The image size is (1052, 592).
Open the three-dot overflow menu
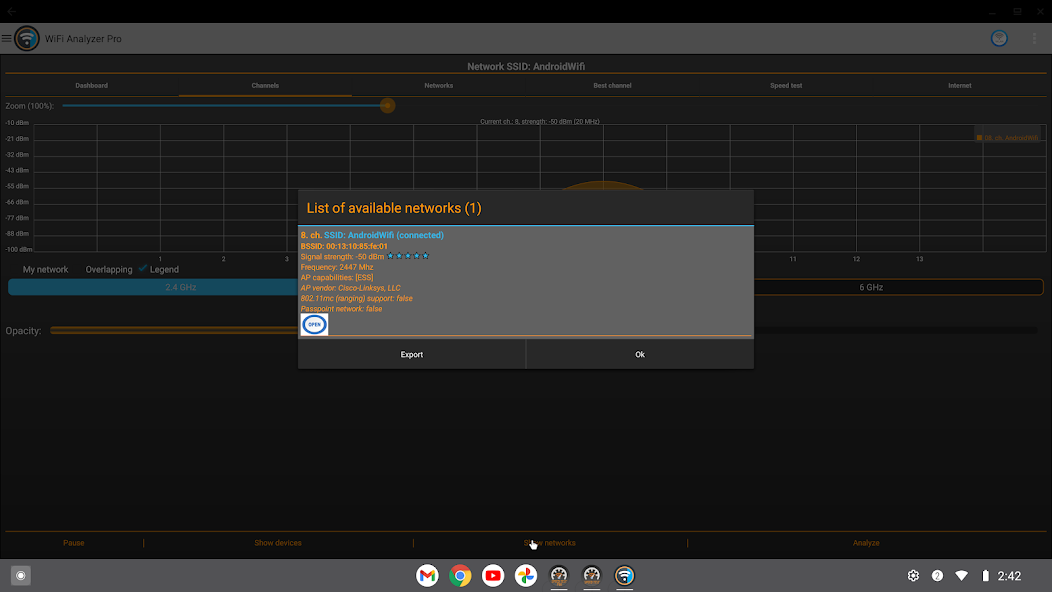coord(1034,39)
